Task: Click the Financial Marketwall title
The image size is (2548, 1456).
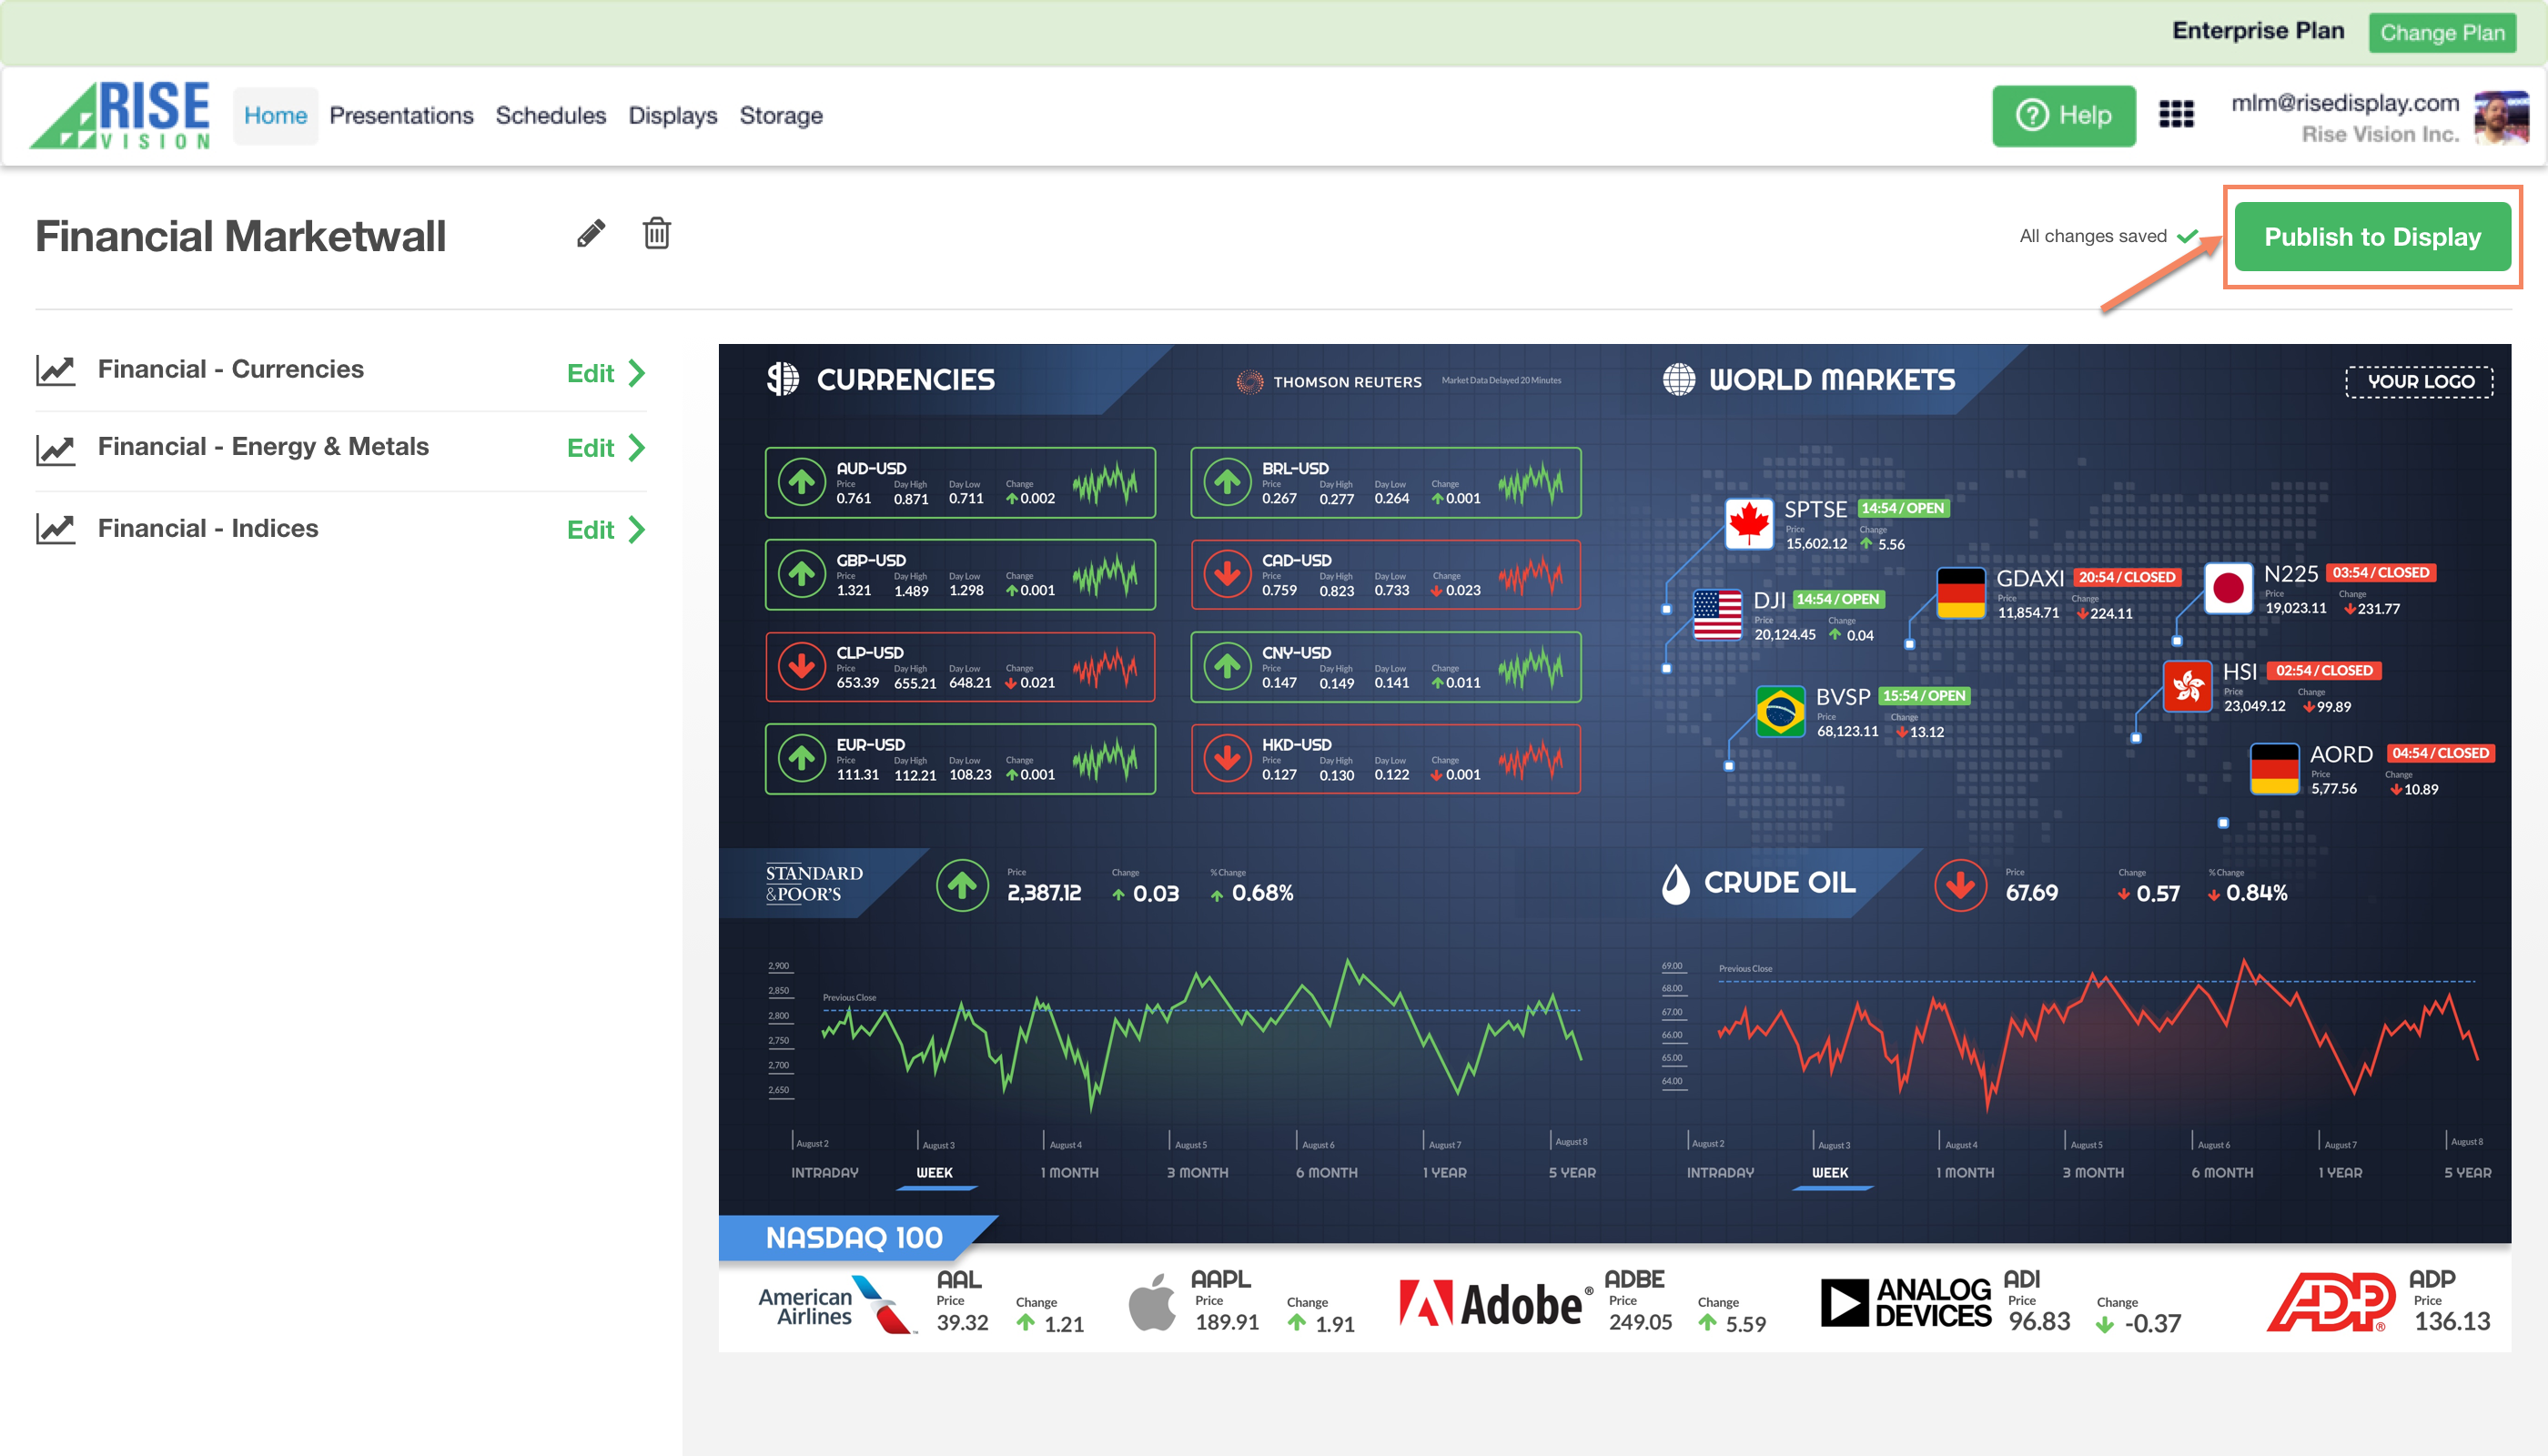Action: click(241, 237)
